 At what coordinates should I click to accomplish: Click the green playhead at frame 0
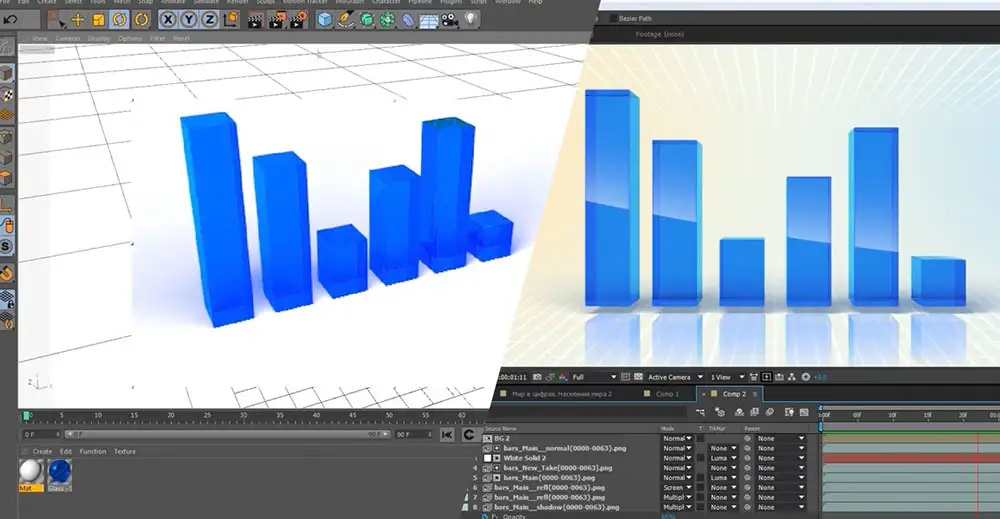click(x=27, y=416)
